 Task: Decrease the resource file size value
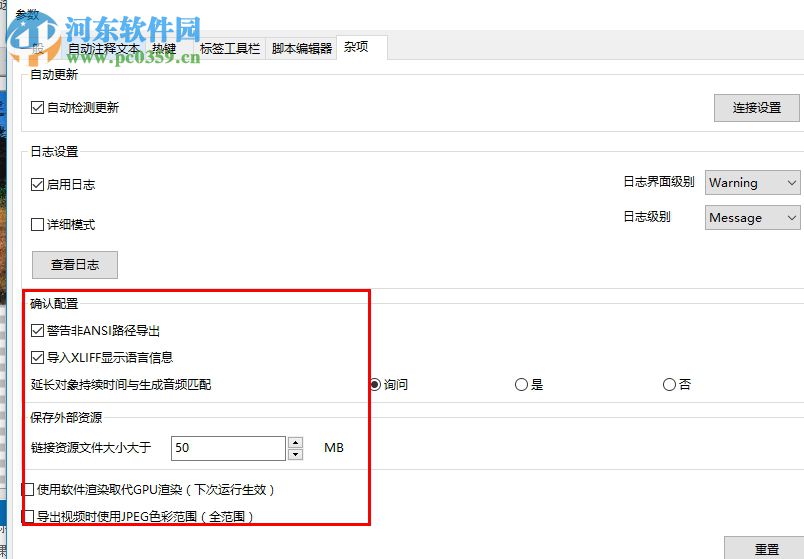[x=295, y=454]
